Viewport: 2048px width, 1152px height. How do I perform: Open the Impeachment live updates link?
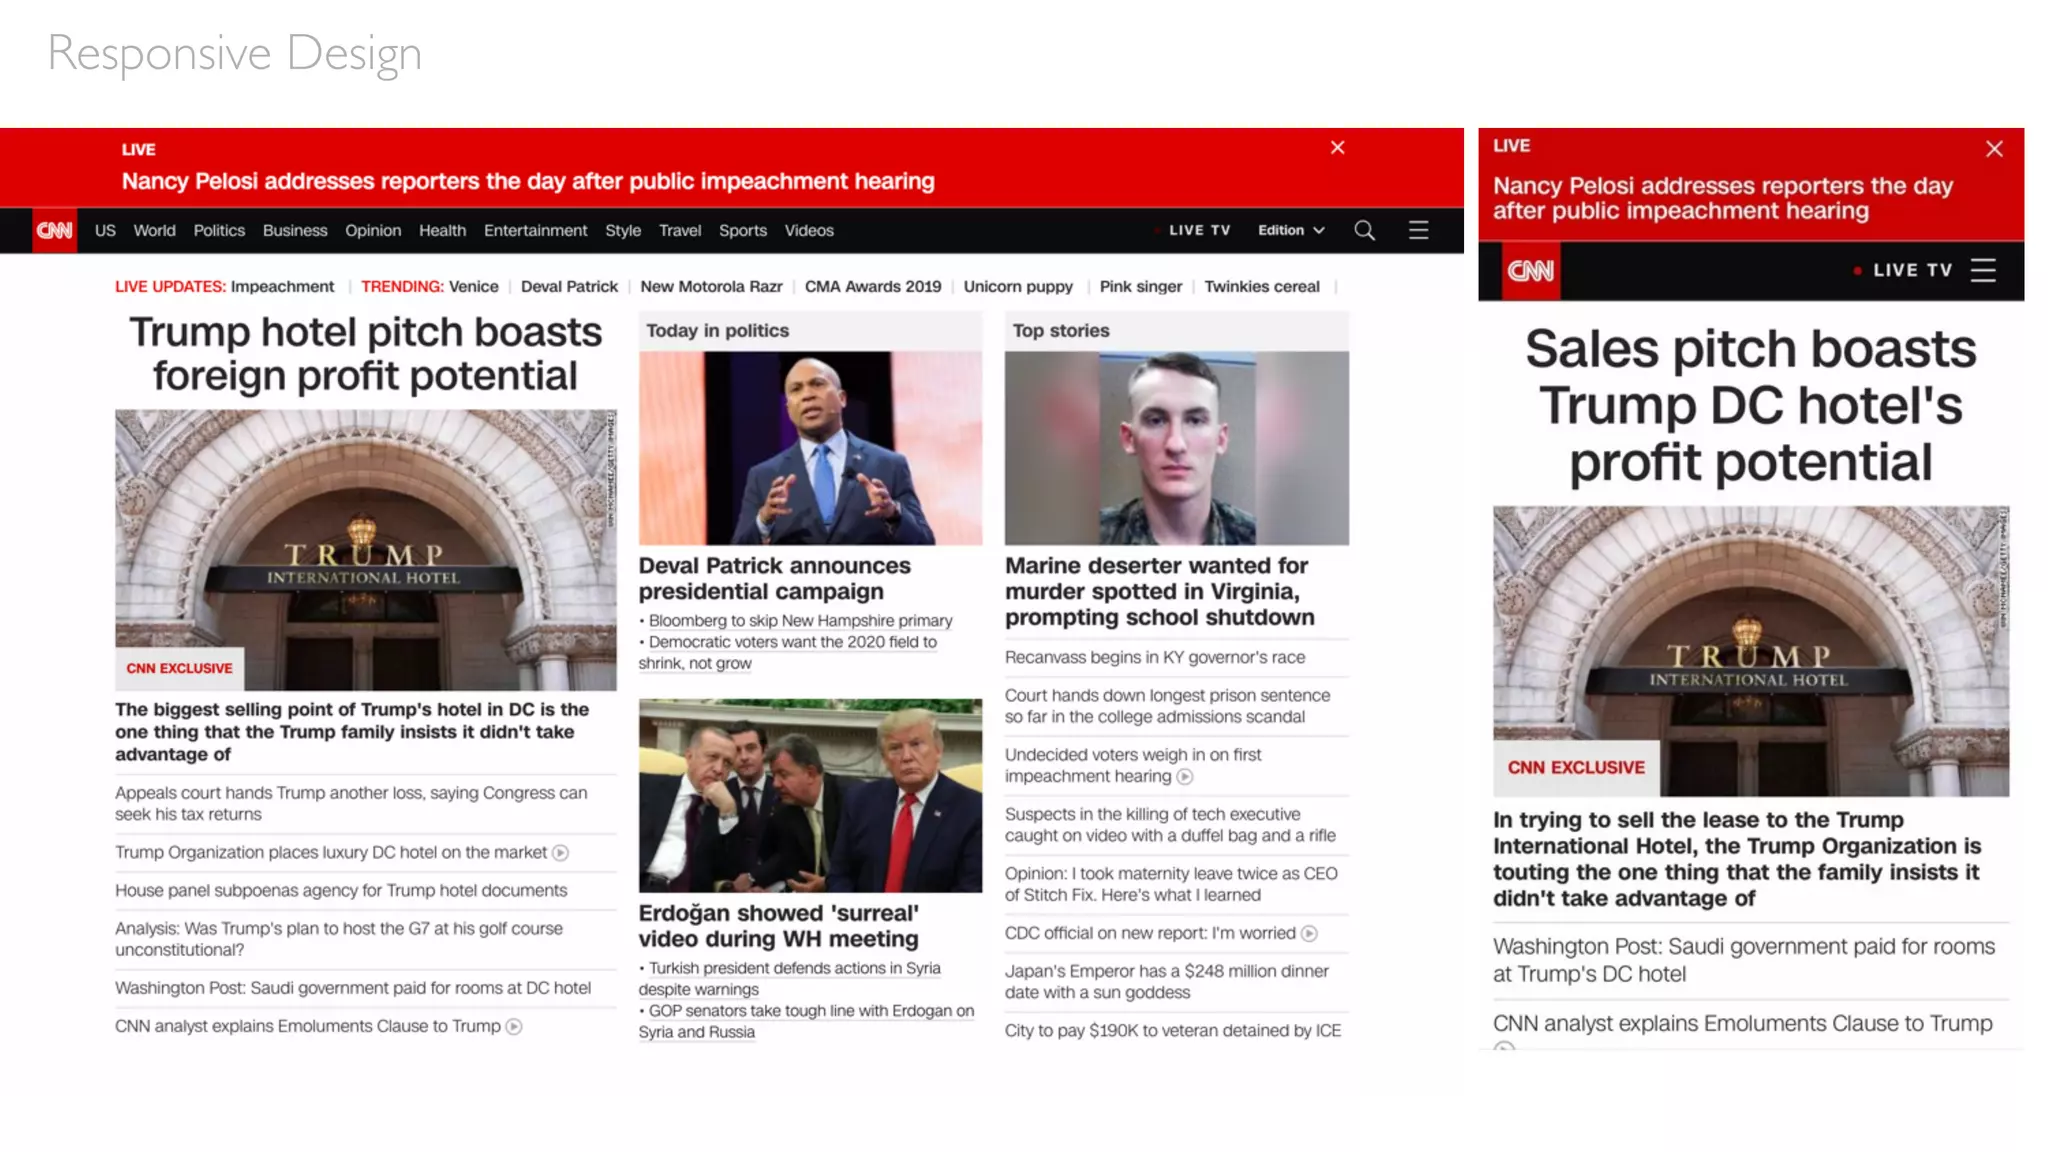click(x=282, y=287)
